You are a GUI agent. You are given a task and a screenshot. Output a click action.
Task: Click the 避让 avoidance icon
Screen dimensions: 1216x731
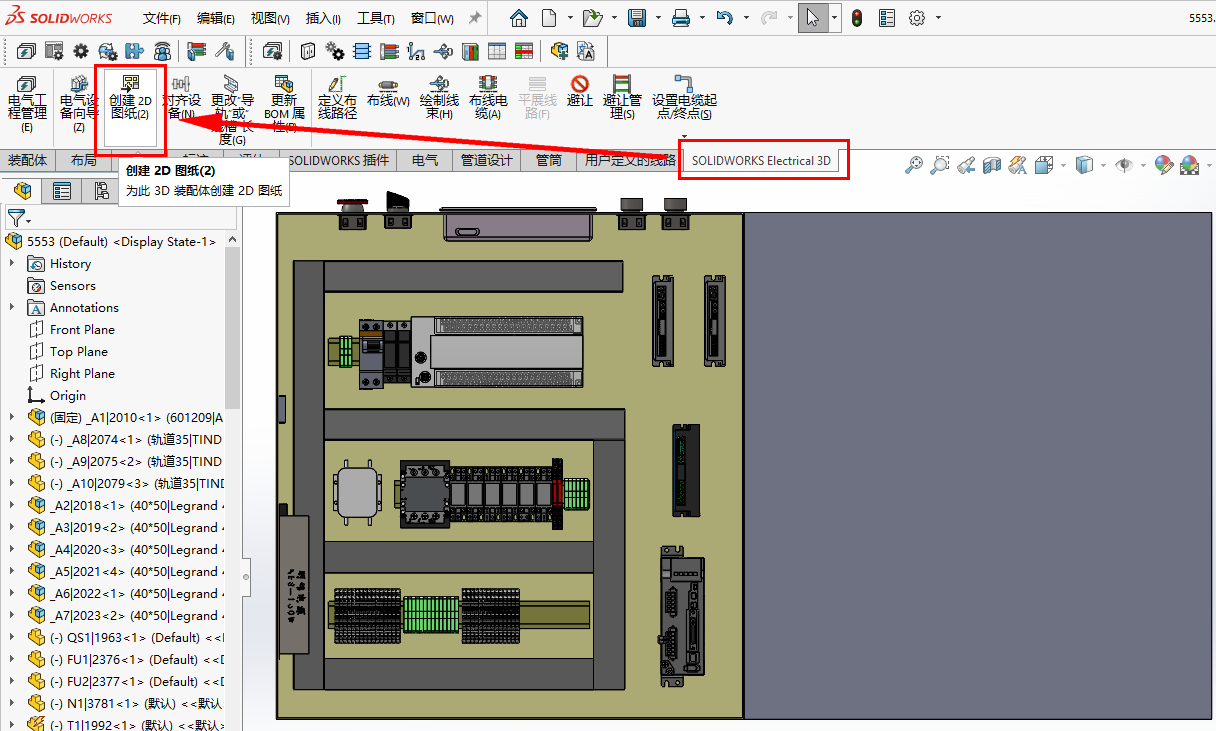tap(580, 91)
